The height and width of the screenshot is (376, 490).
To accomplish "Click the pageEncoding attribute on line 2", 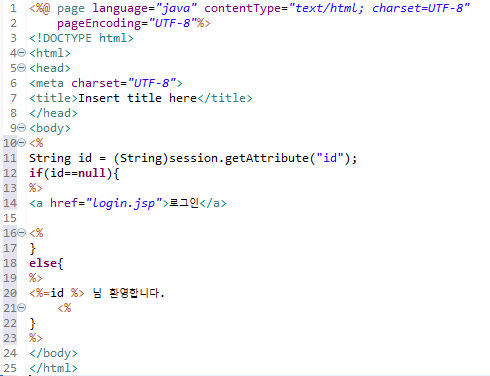I will click(99, 23).
